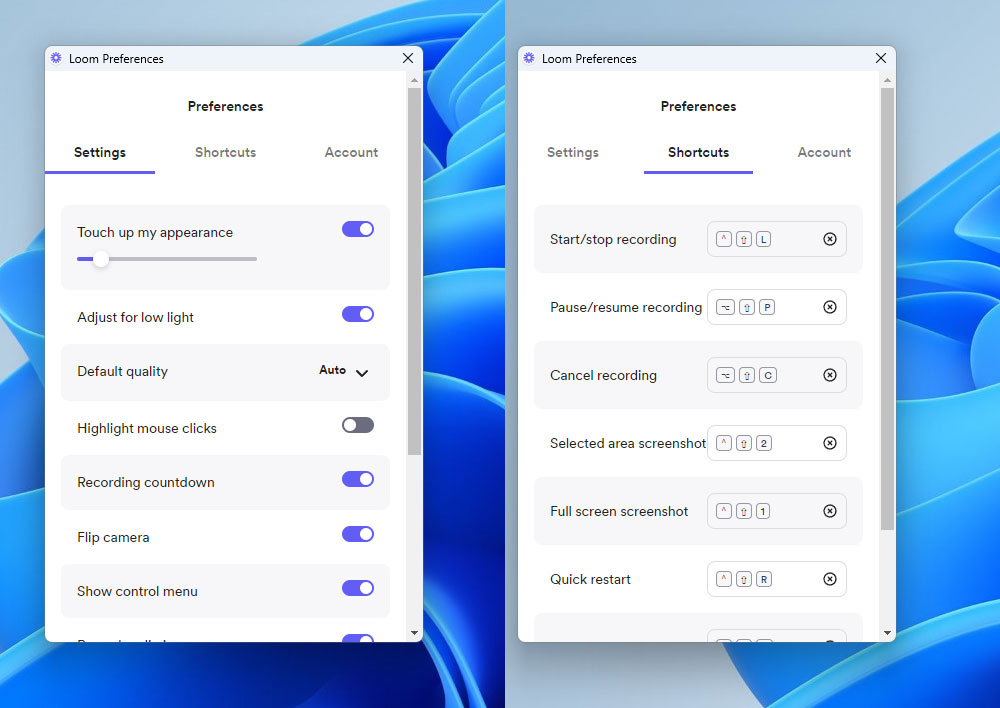Click the right window scrollbar thumb
The width and height of the screenshot is (1000, 708).
pos(887,309)
